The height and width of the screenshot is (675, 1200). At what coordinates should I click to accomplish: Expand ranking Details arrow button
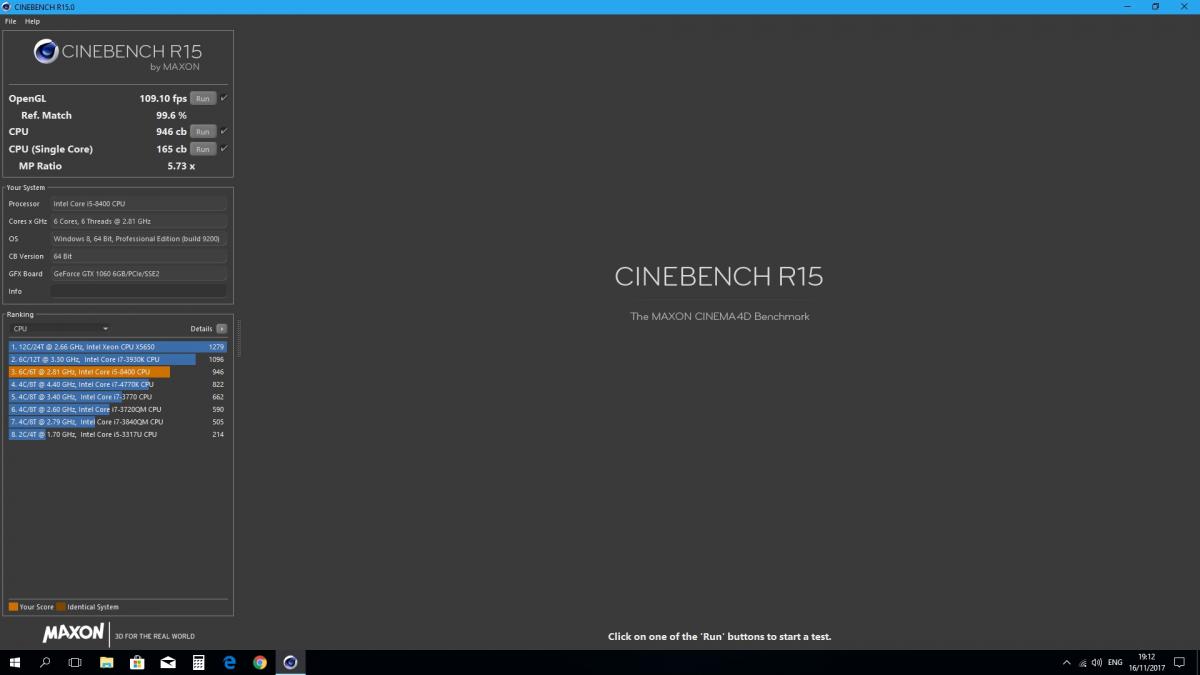221,328
